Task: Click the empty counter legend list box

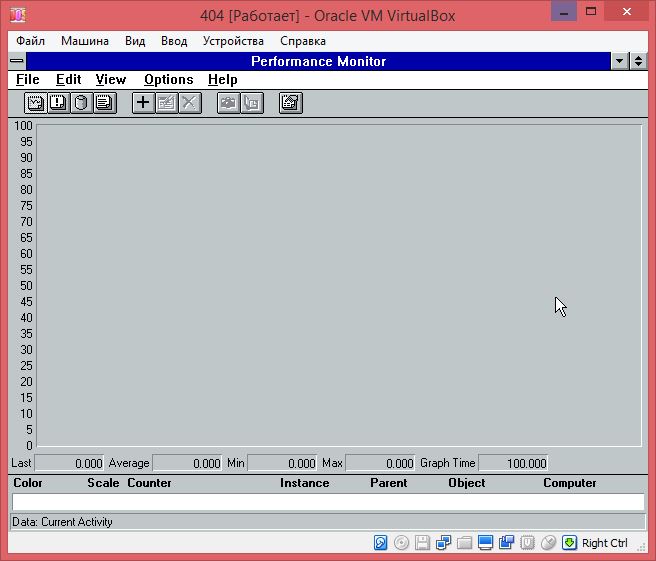Action: [328, 502]
